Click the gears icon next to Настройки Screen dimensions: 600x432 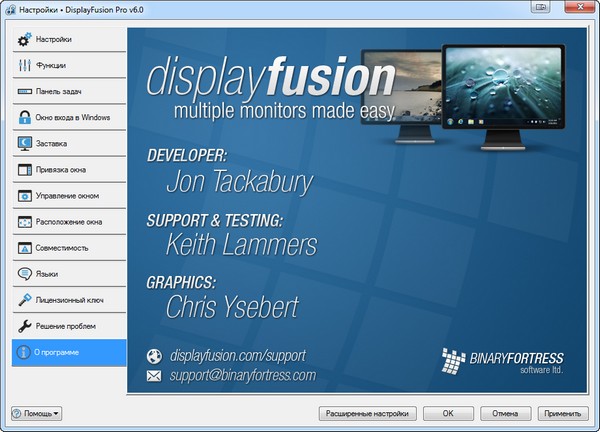click(25, 40)
